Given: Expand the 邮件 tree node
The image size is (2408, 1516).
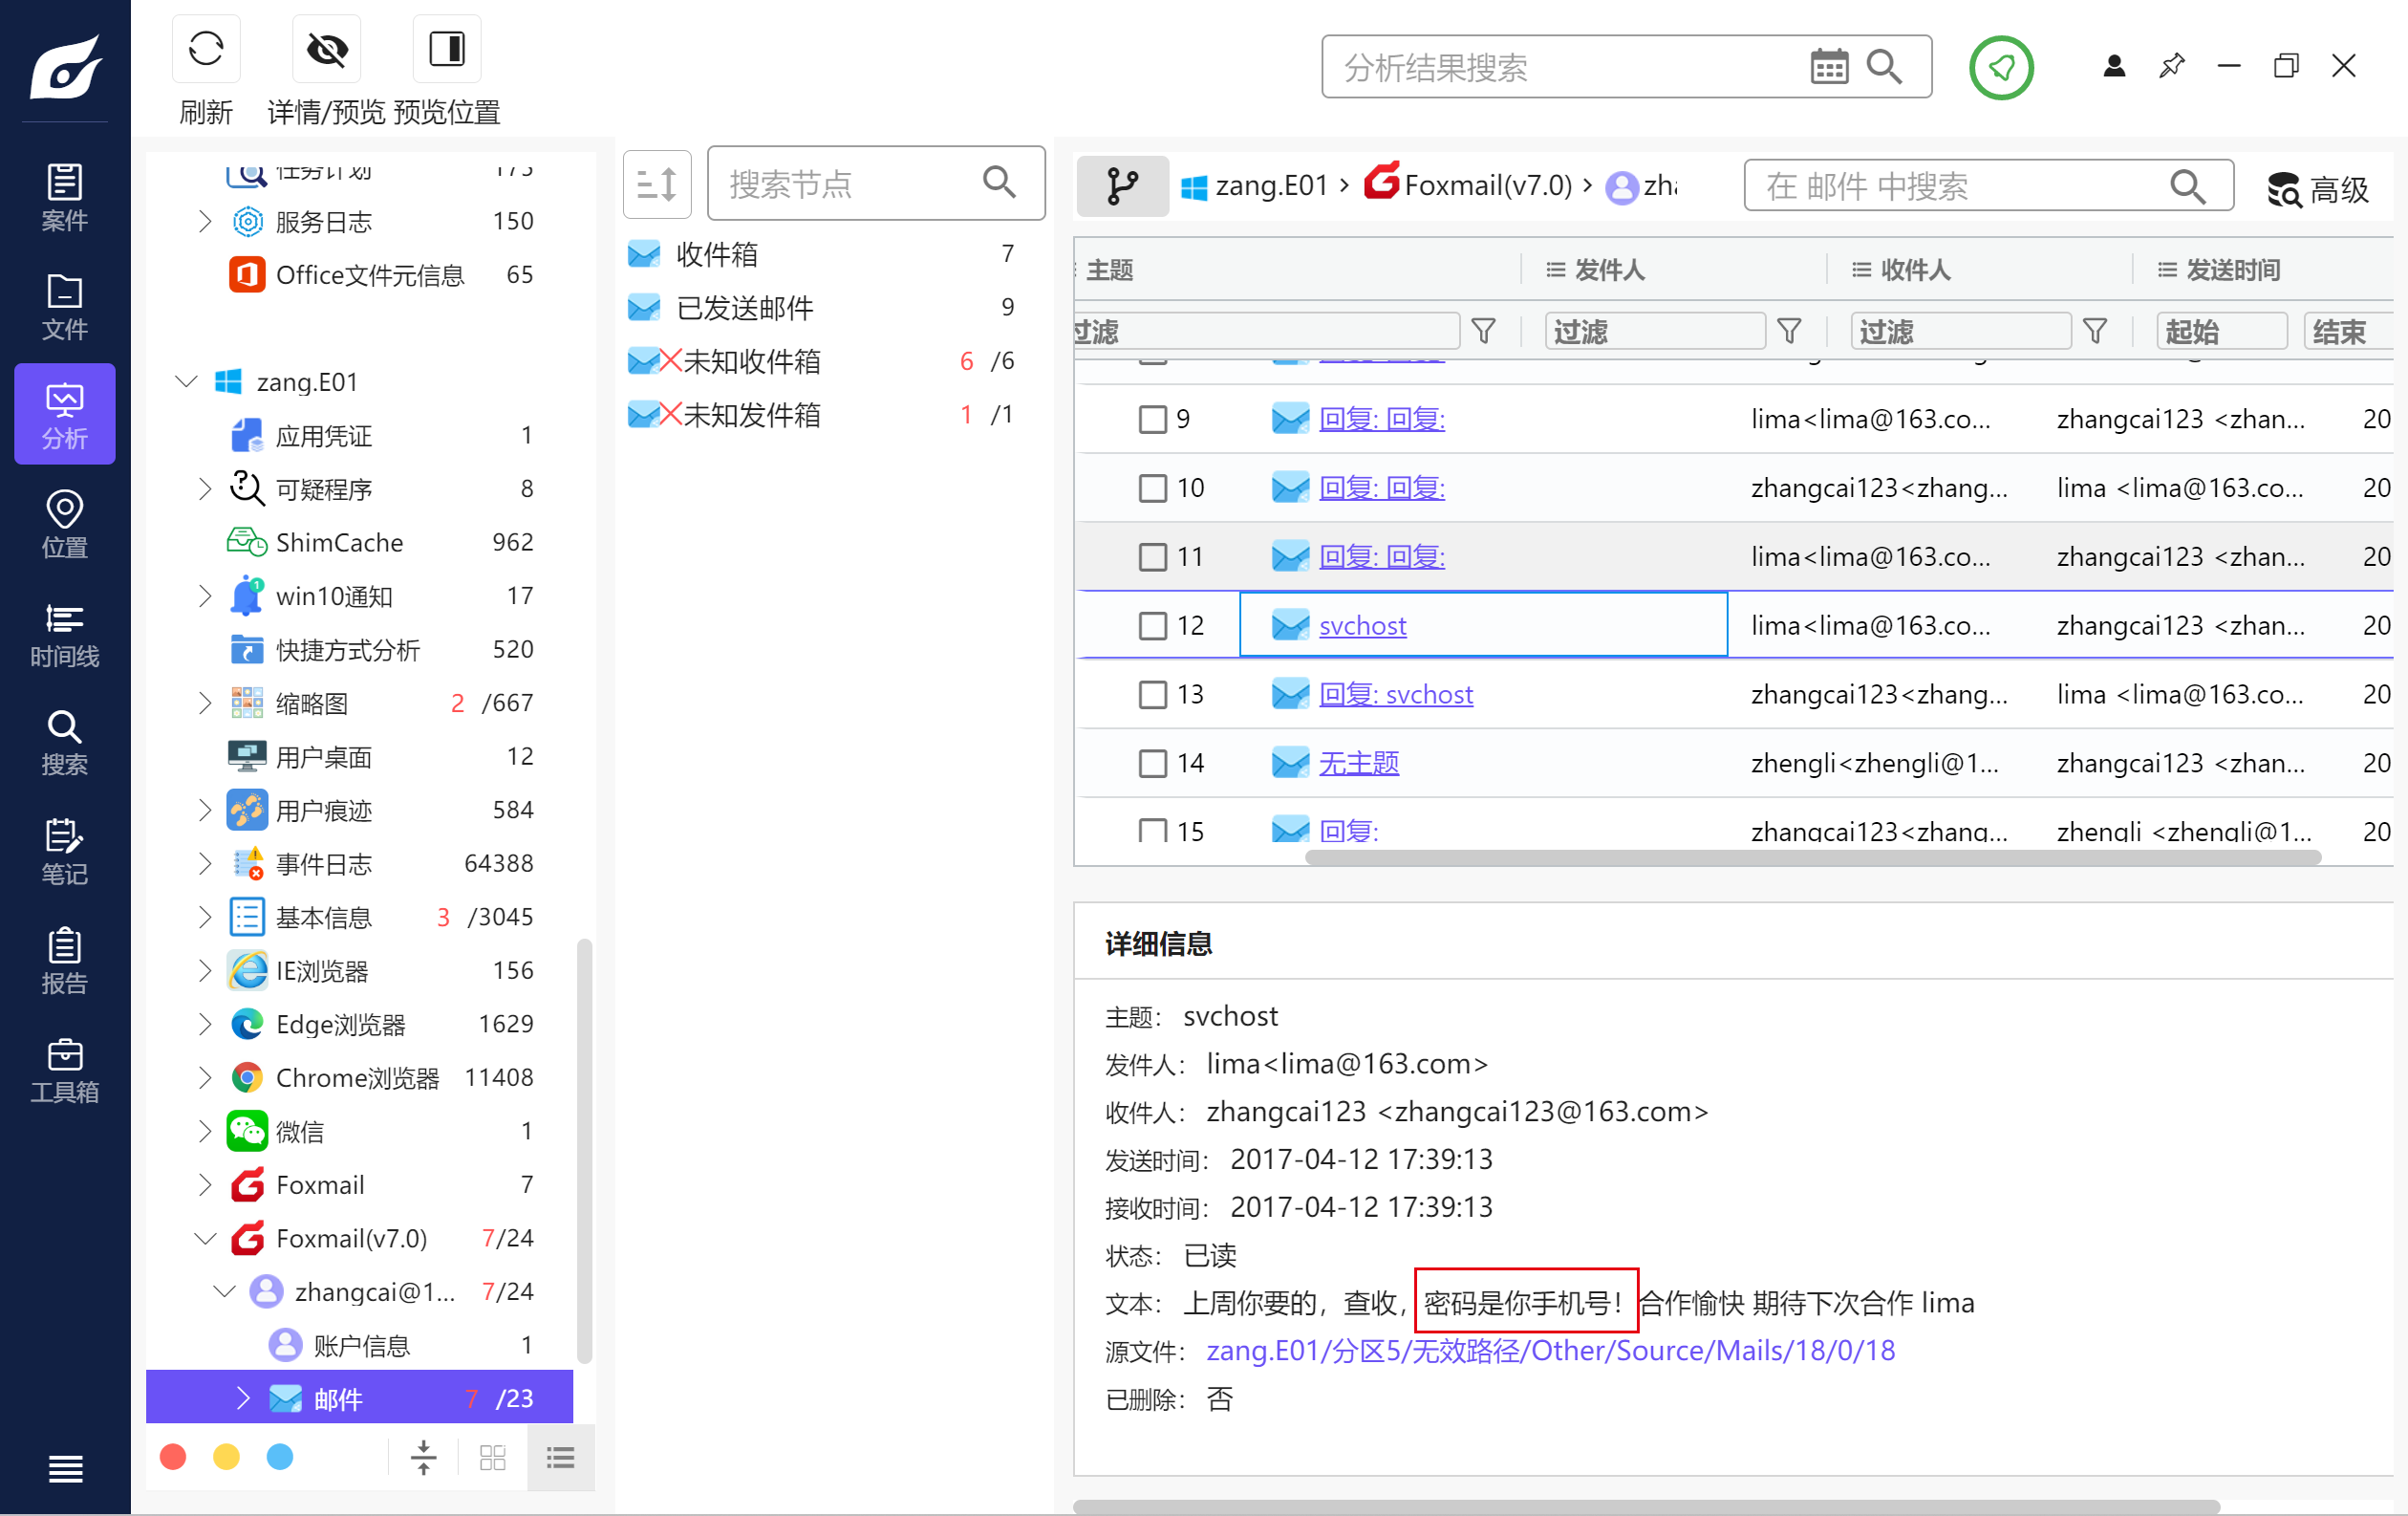Looking at the screenshot, I should tap(243, 1398).
